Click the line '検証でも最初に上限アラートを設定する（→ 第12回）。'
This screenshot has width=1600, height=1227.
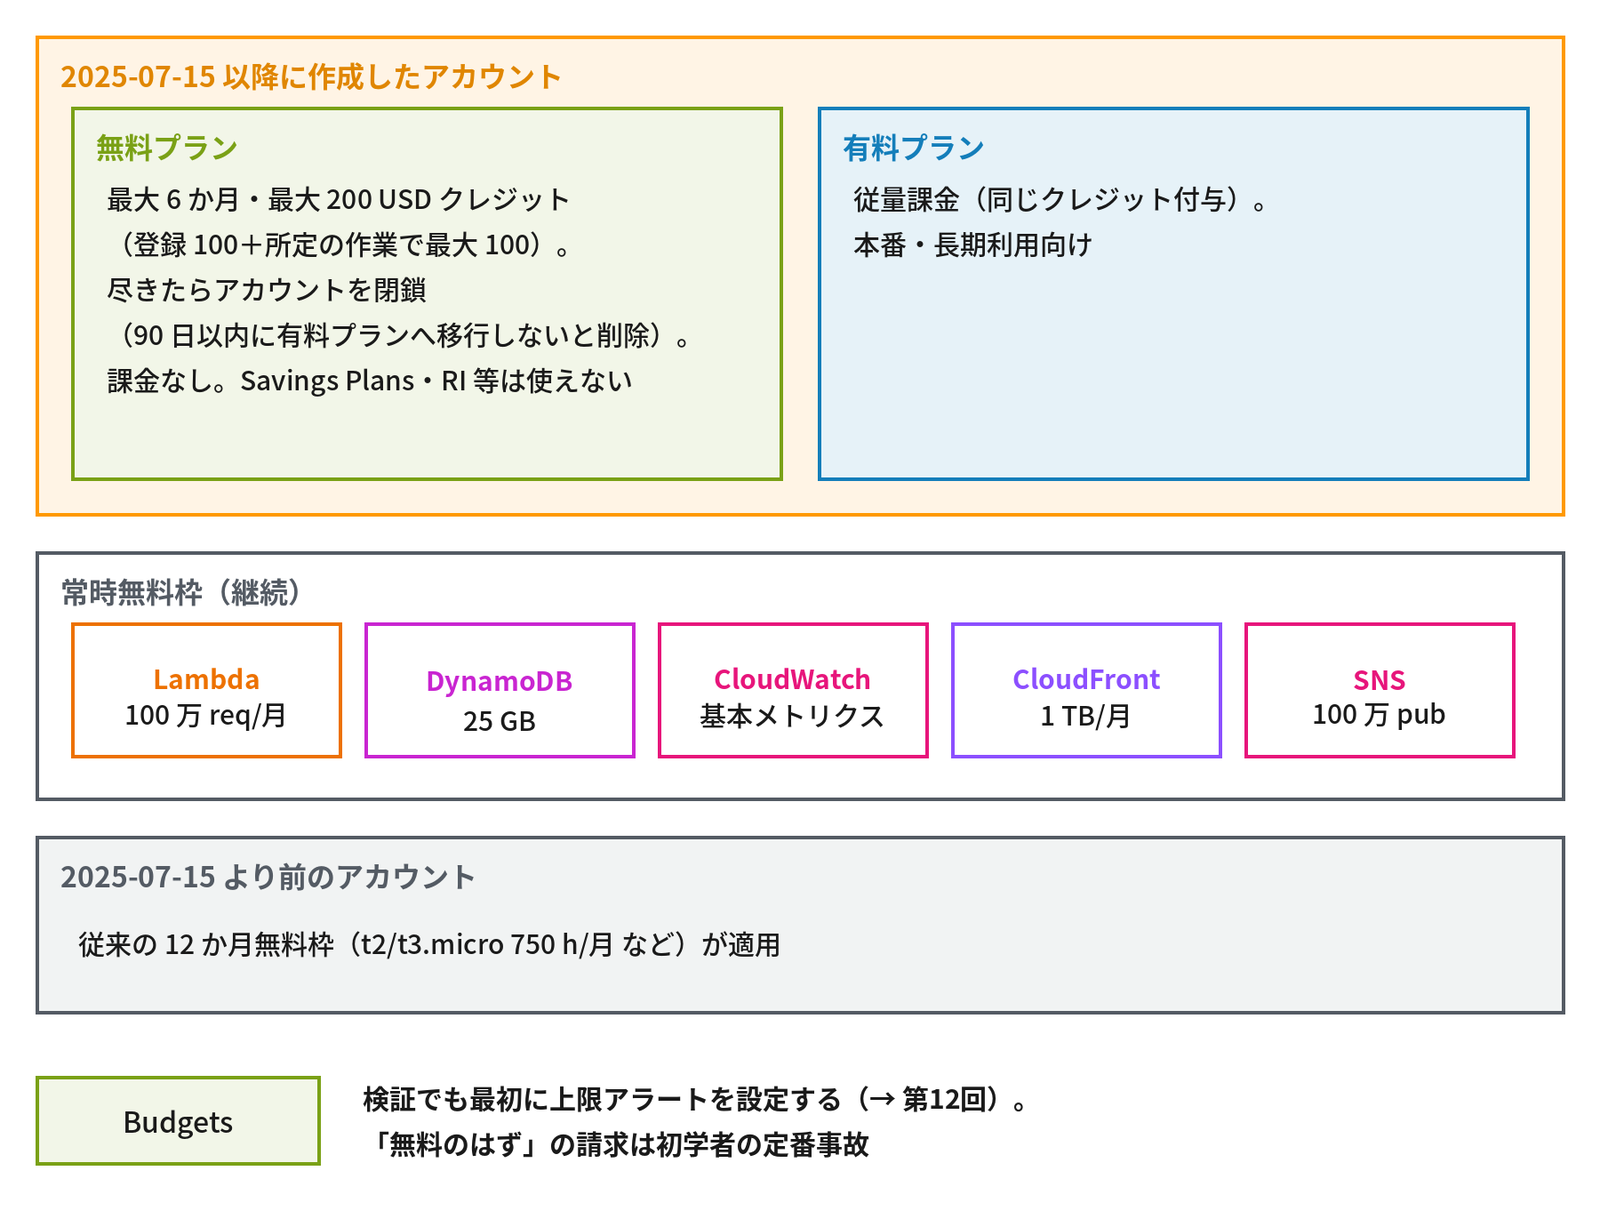[x=695, y=1100]
